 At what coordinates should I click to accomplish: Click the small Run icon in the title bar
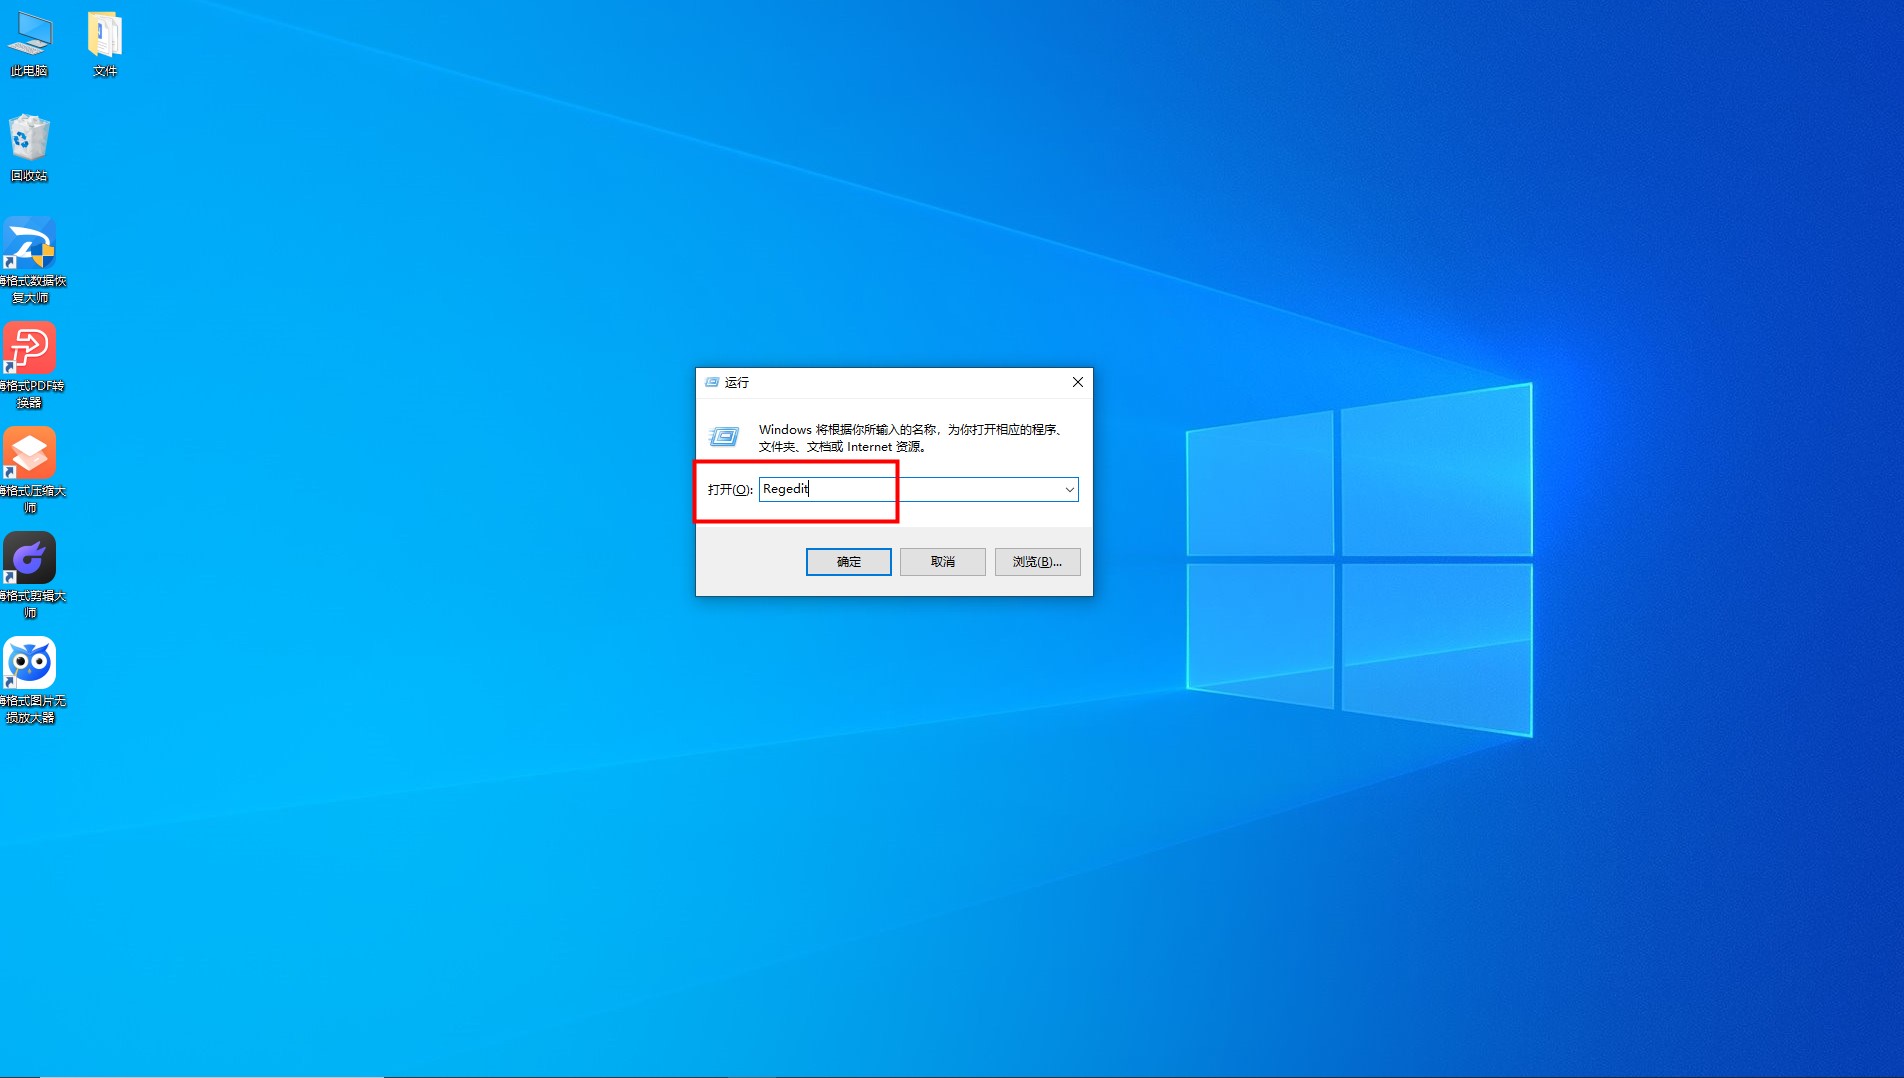[712, 382]
